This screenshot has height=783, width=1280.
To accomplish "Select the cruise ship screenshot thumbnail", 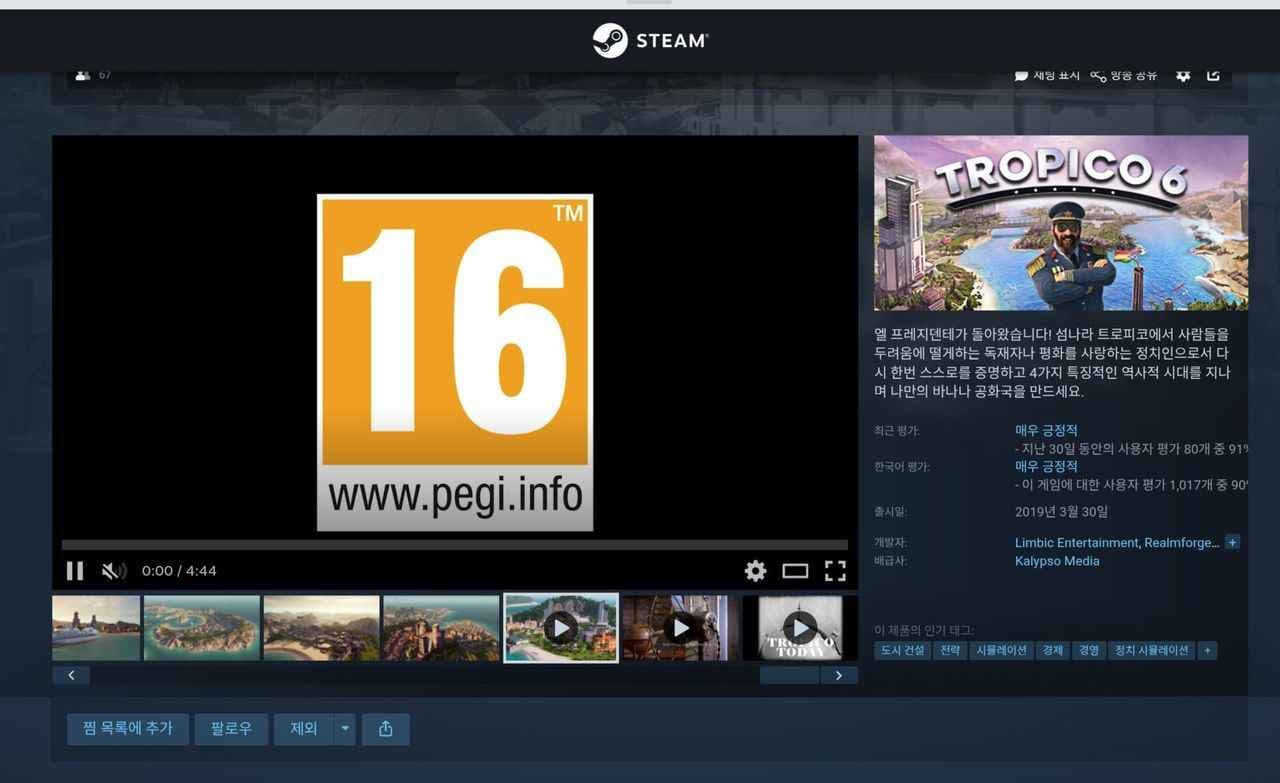I will click(96, 628).
